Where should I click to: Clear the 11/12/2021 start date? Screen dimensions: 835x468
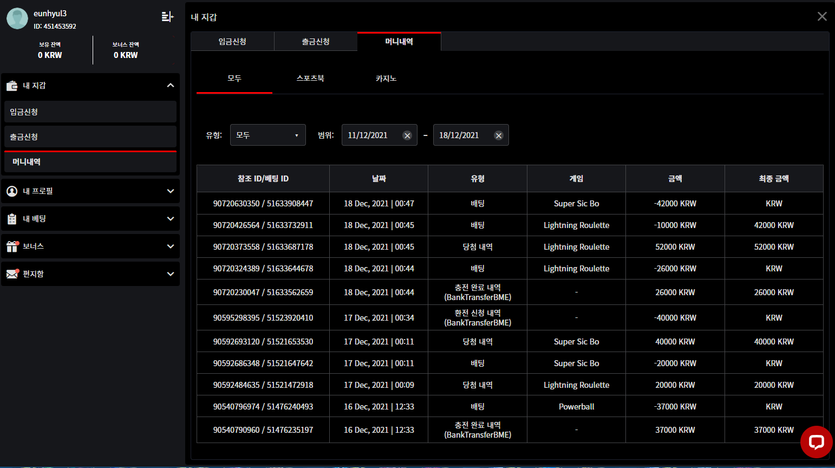coord(407,136)
